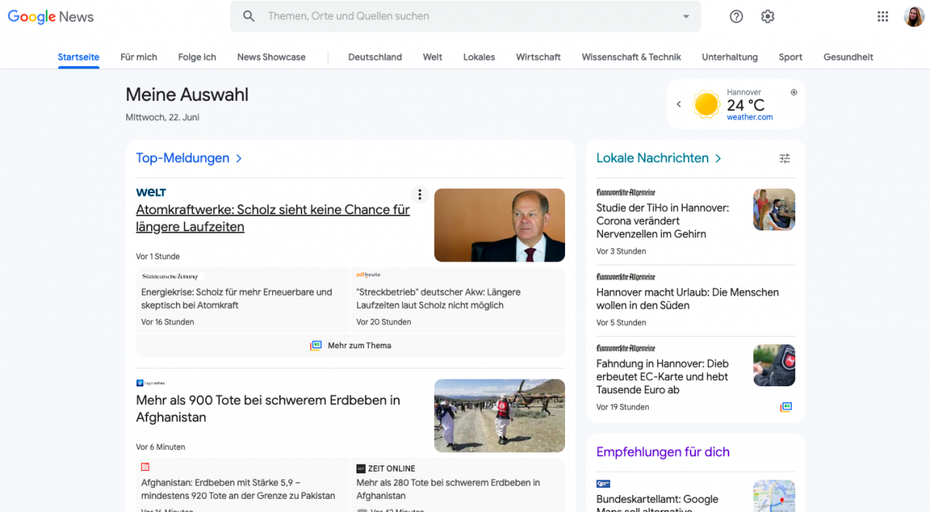Open Empfehlungen für dich heading
Viewport: 930px width, 512px height.
click(663, 452)
